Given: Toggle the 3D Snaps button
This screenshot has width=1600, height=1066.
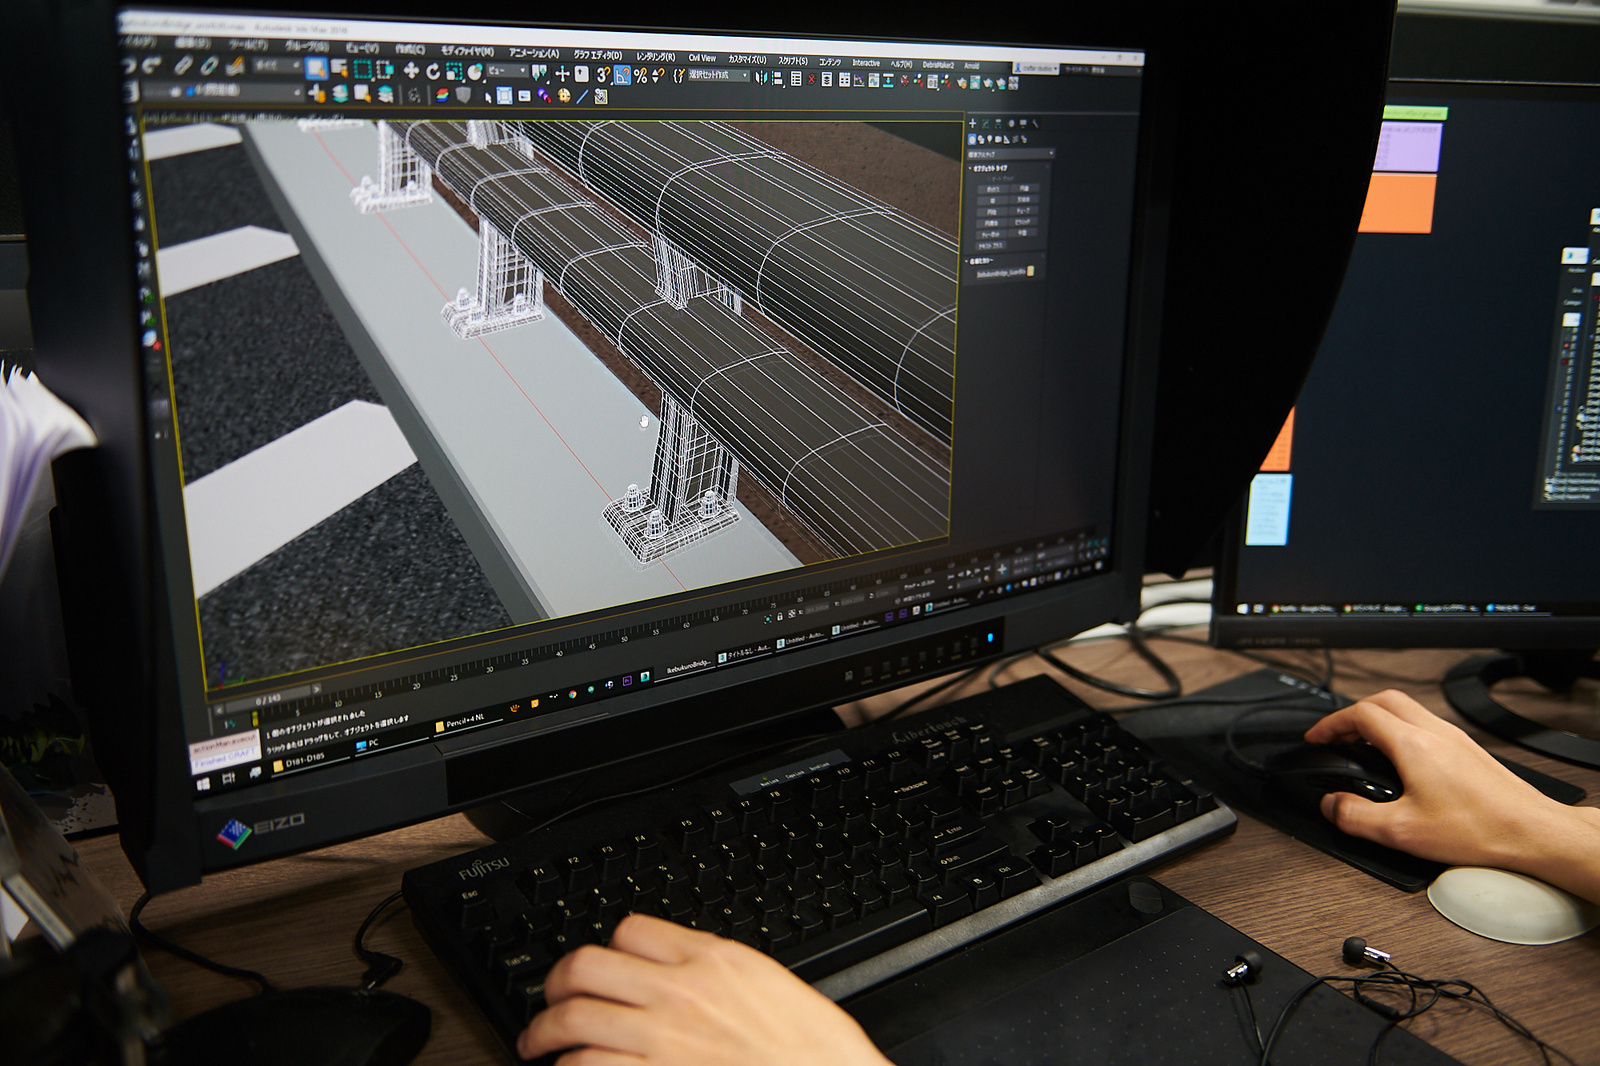Looking at the screenshot, I should click(603, 75).
